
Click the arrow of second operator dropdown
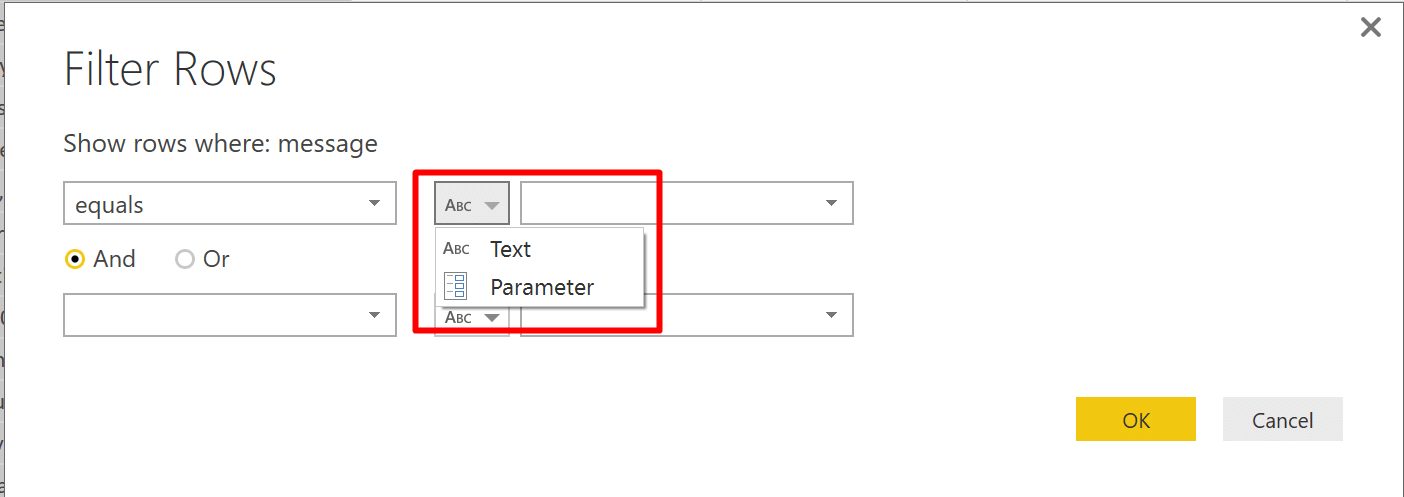(374, 315)
